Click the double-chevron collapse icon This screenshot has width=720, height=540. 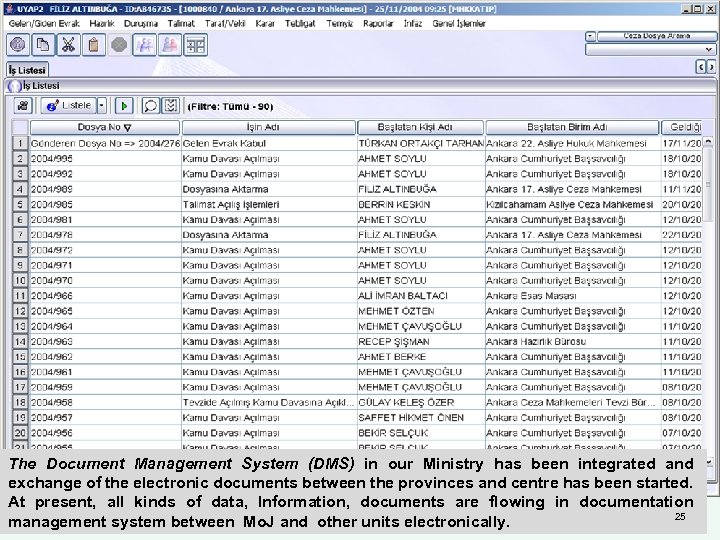[x=171, y=106]
